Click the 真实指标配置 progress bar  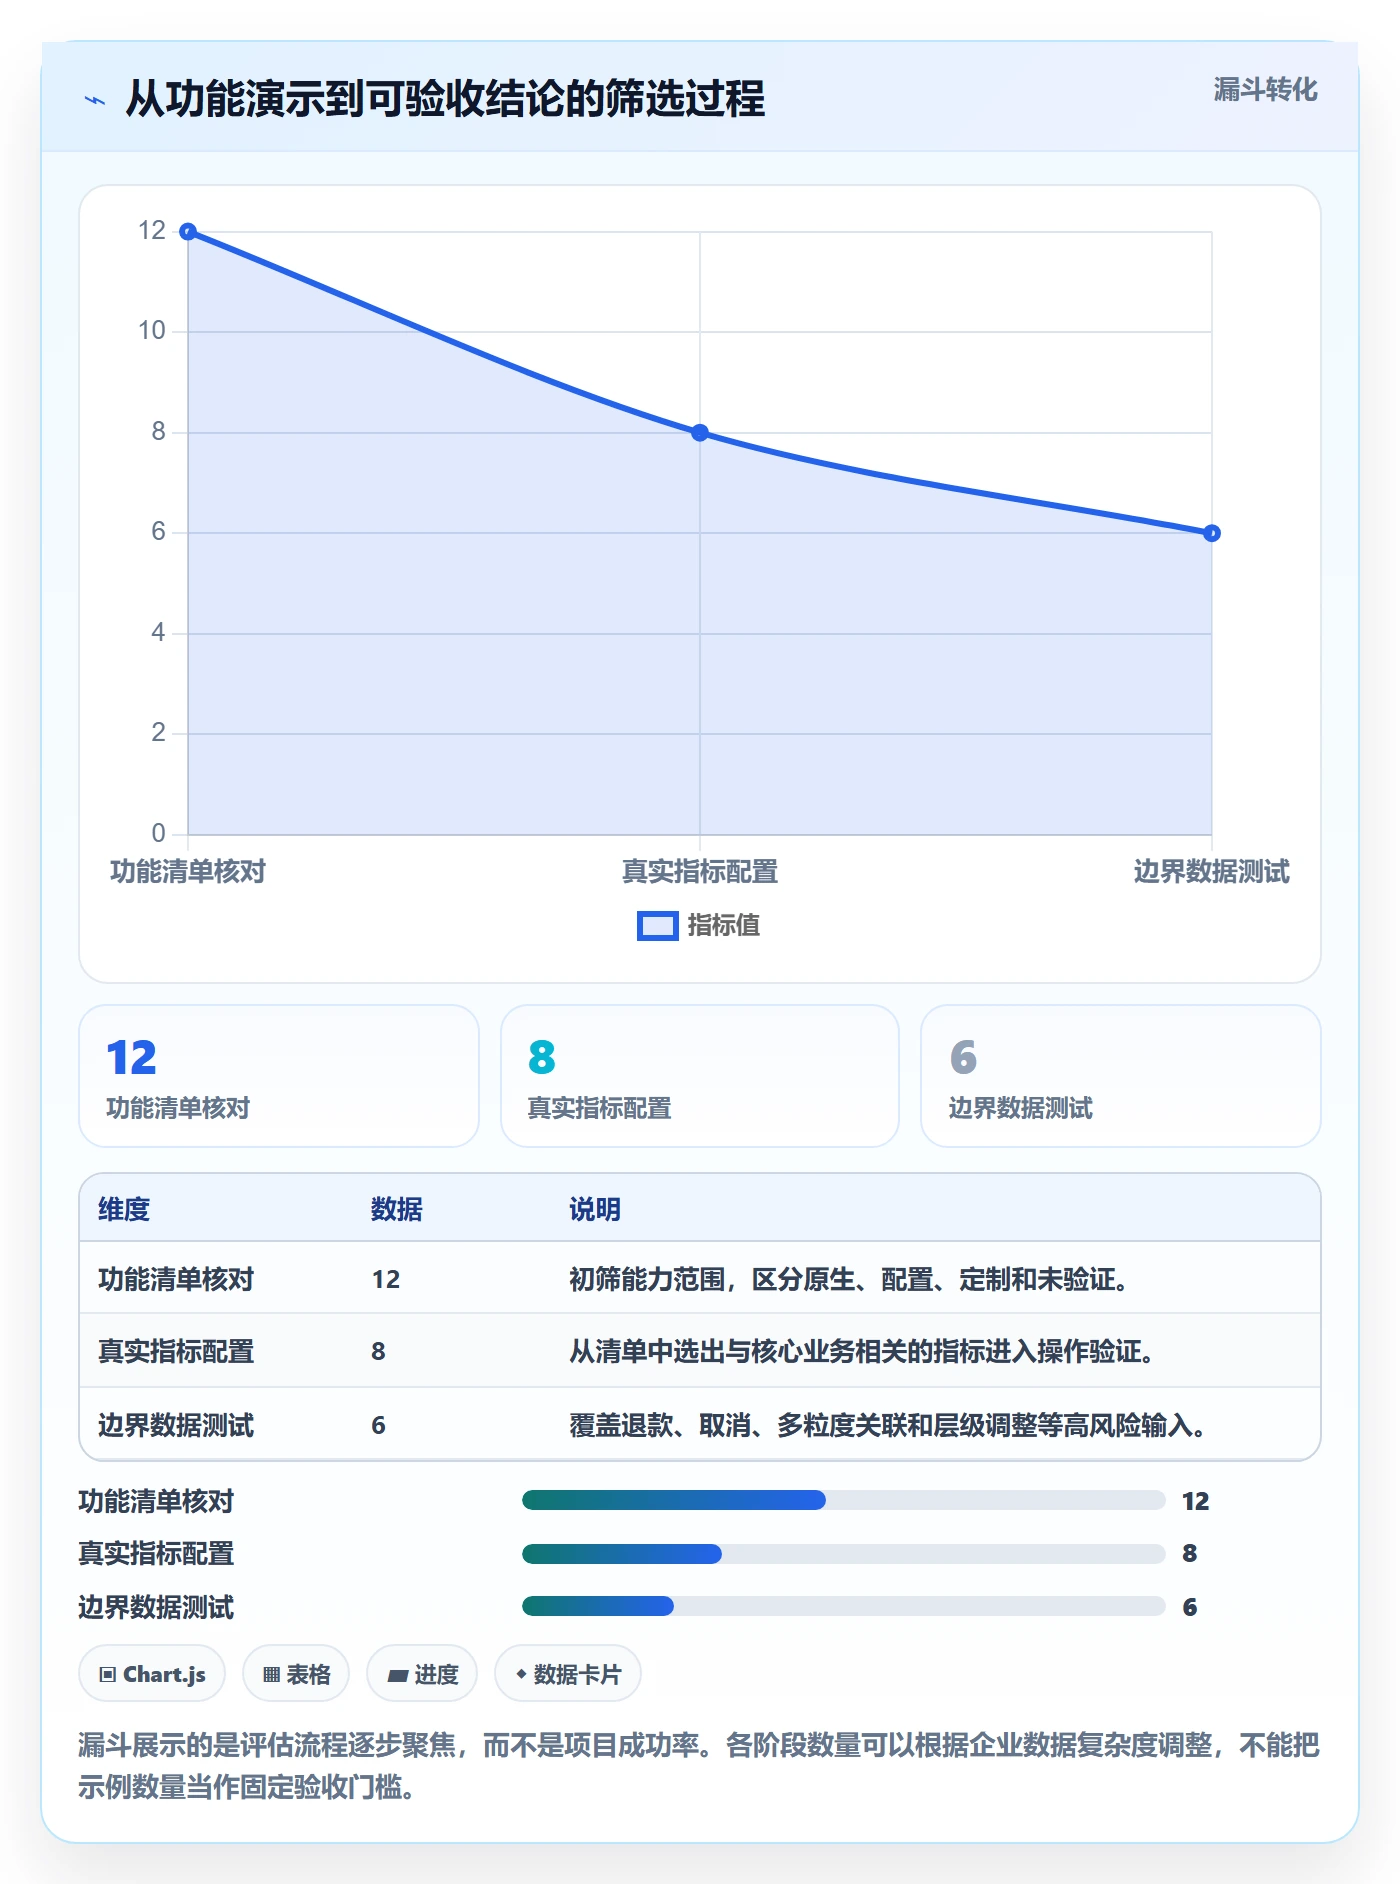click(x=844, y=1554)
